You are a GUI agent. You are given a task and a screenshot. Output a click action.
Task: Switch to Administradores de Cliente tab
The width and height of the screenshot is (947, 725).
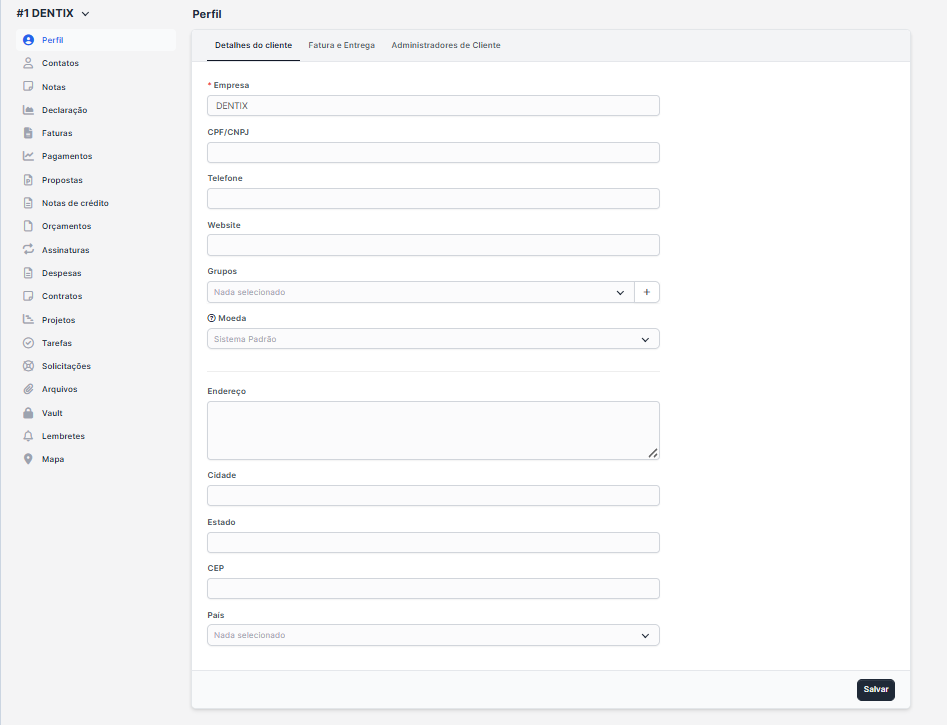446,46
